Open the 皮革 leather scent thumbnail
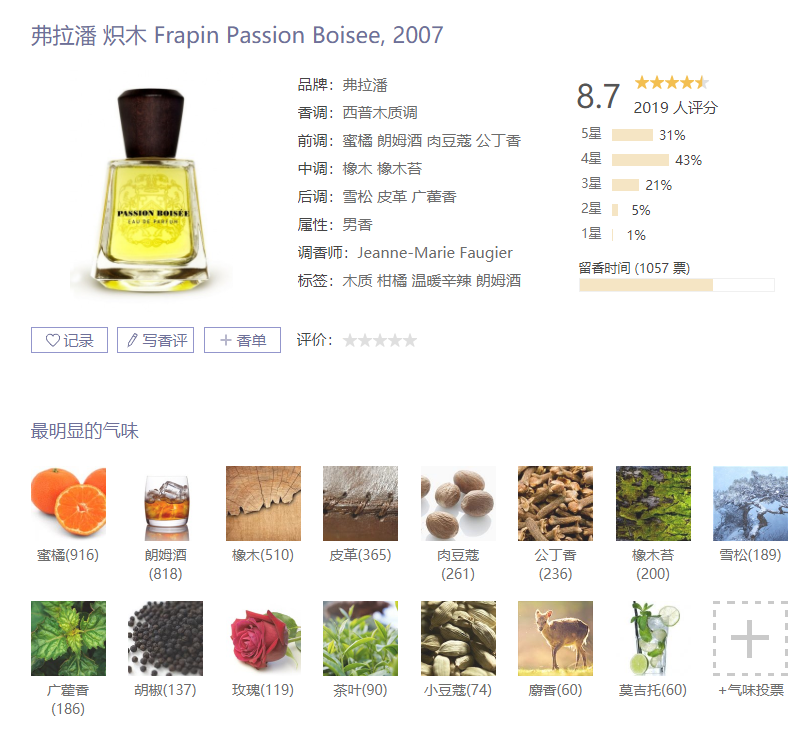Image resolution: width=805 pixels, height=734 pixels. point(360,503)
